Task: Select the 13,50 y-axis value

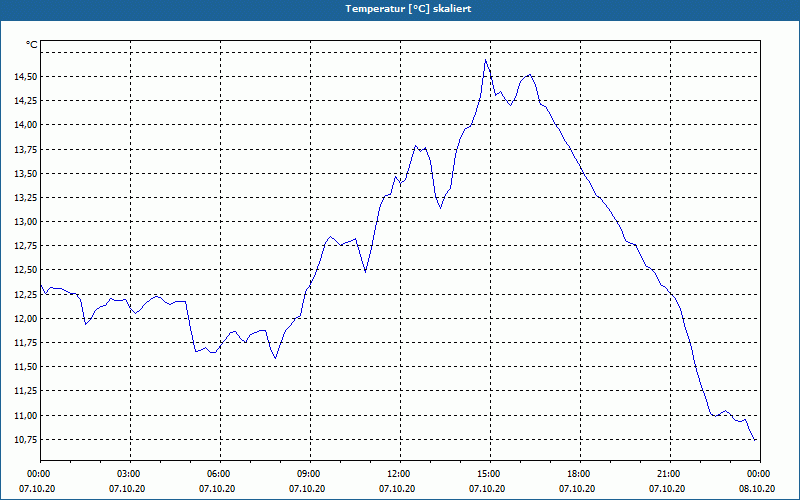Action: click(26, 173)
